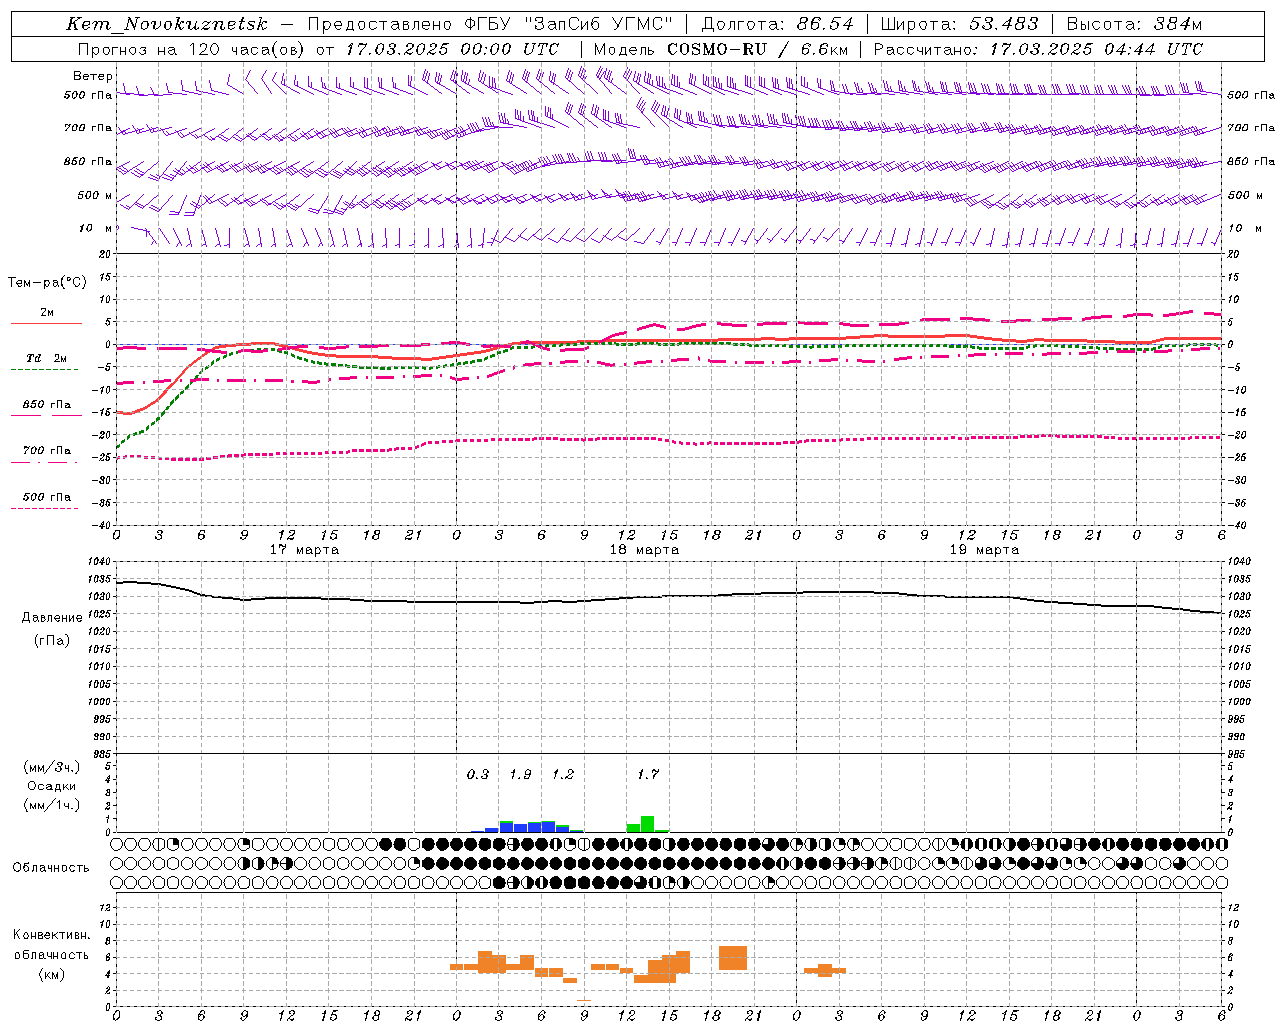Click the dotted pink line sample under 500 гПа legend
This screenshot has width=1280, height=1024.
pos(44,508)
